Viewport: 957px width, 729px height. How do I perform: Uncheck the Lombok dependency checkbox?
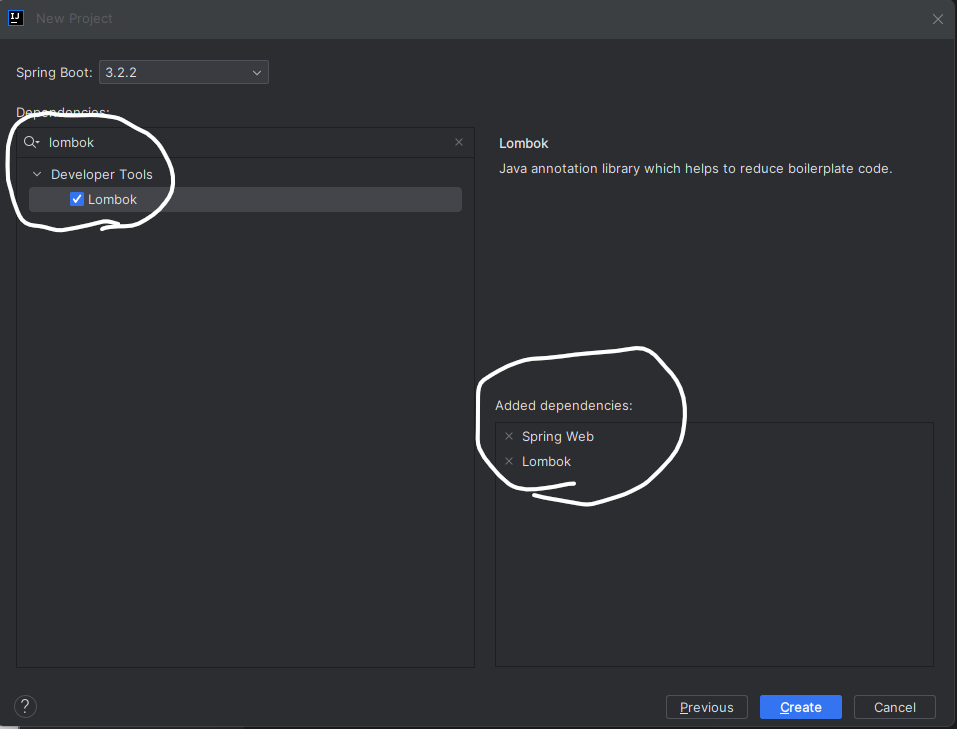tap(77, 199)
